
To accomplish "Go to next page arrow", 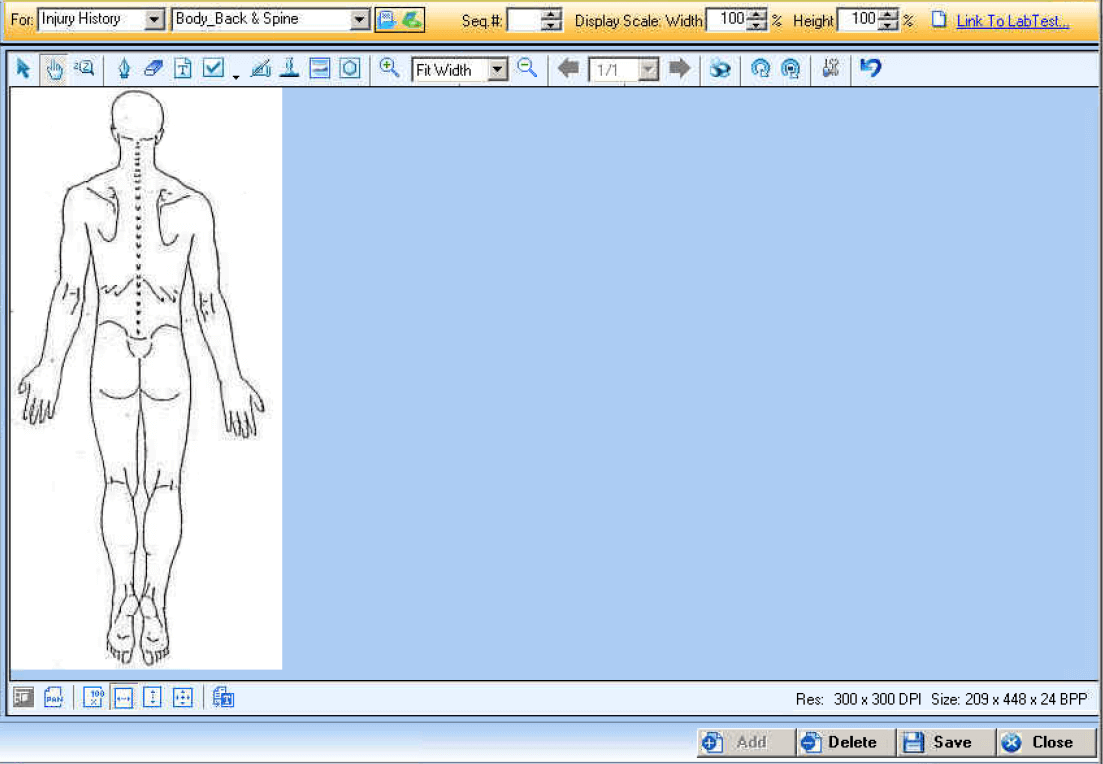I will click(679, 69).
